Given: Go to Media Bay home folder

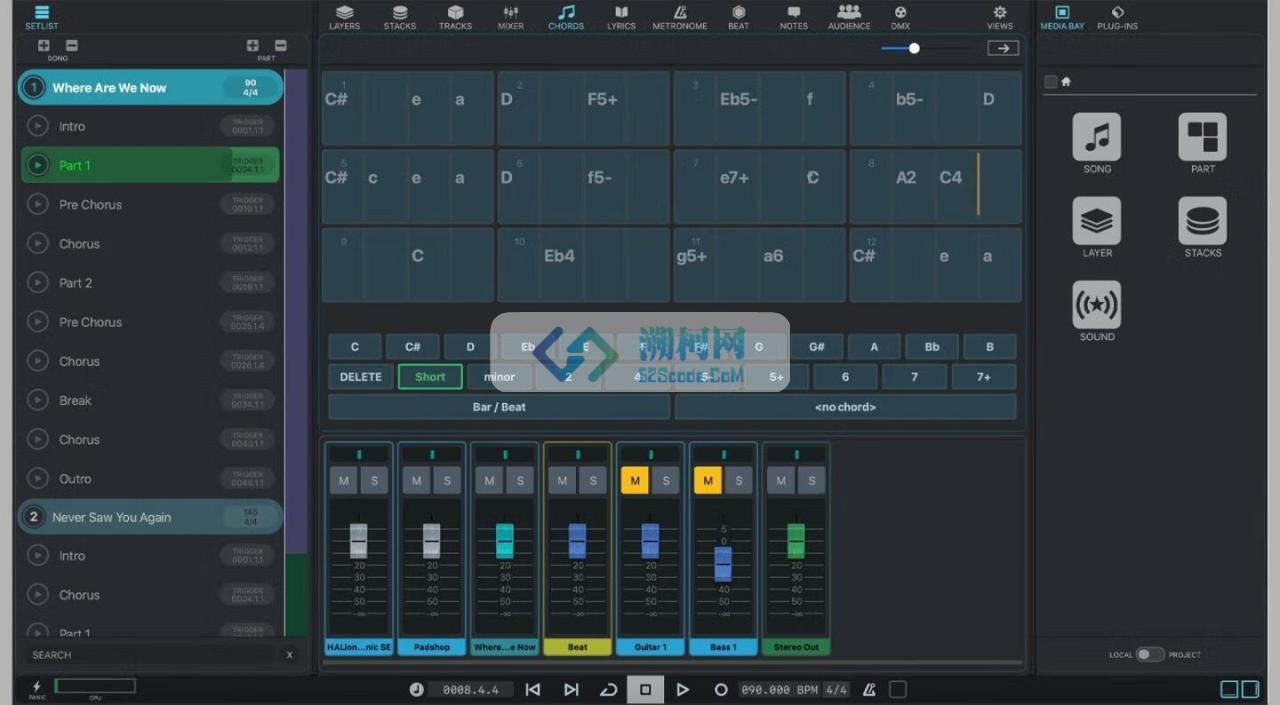Looking at the screenshot, I should 1066,82.
